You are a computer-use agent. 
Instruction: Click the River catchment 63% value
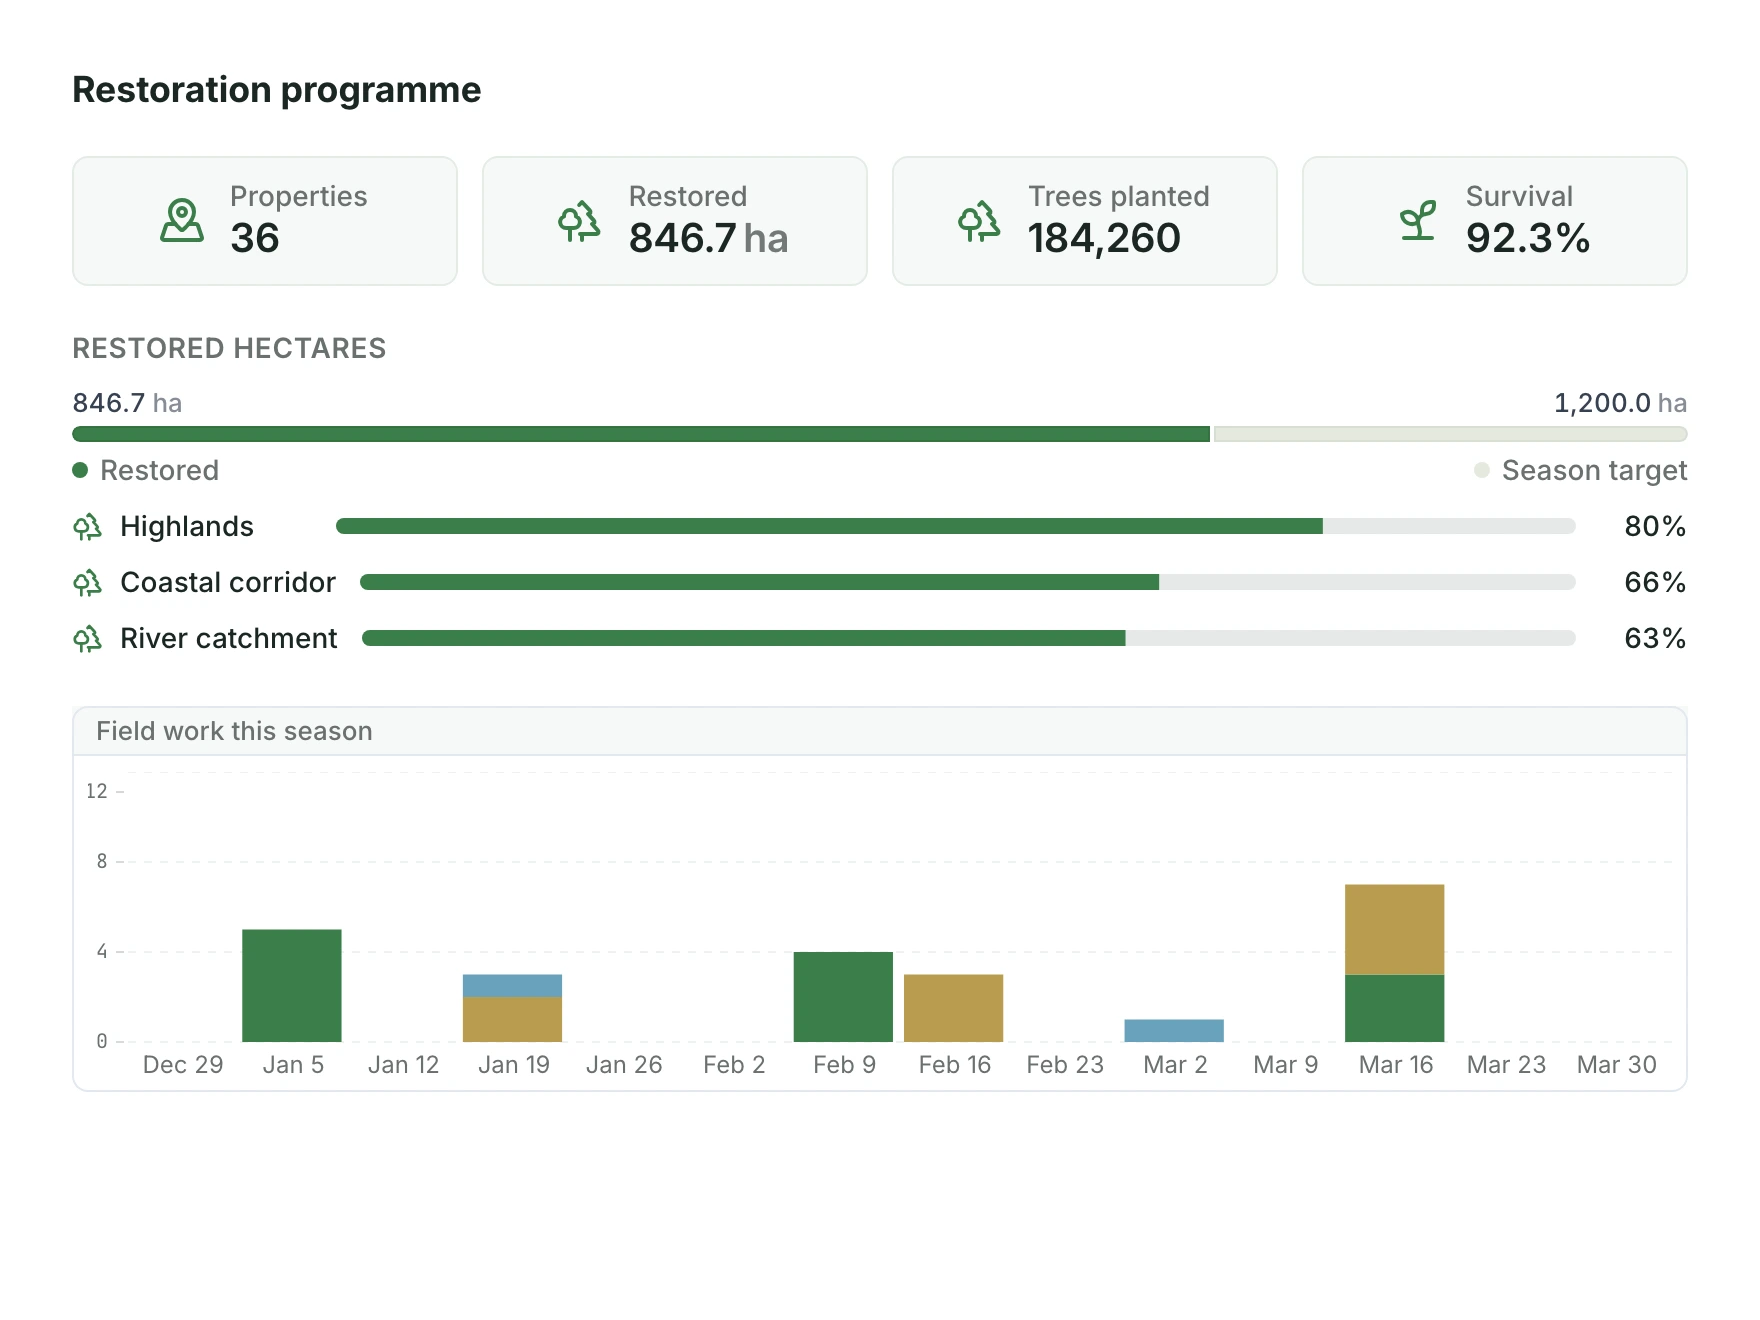1655,638
